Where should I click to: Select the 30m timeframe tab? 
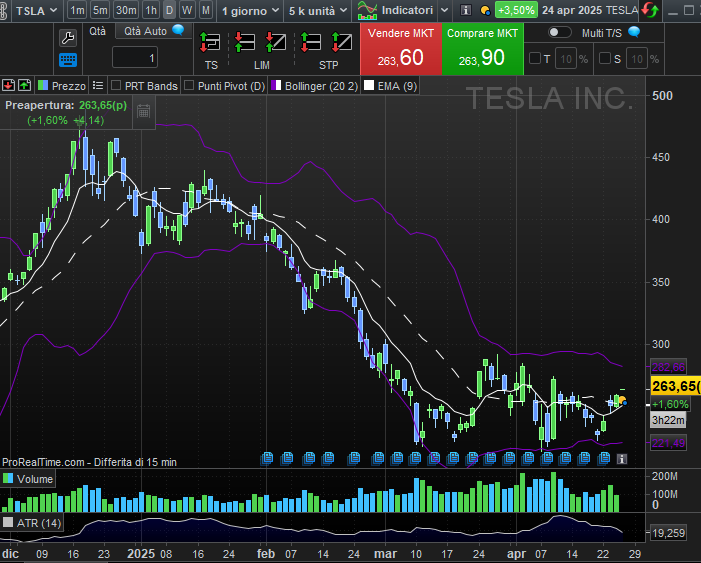125,10
